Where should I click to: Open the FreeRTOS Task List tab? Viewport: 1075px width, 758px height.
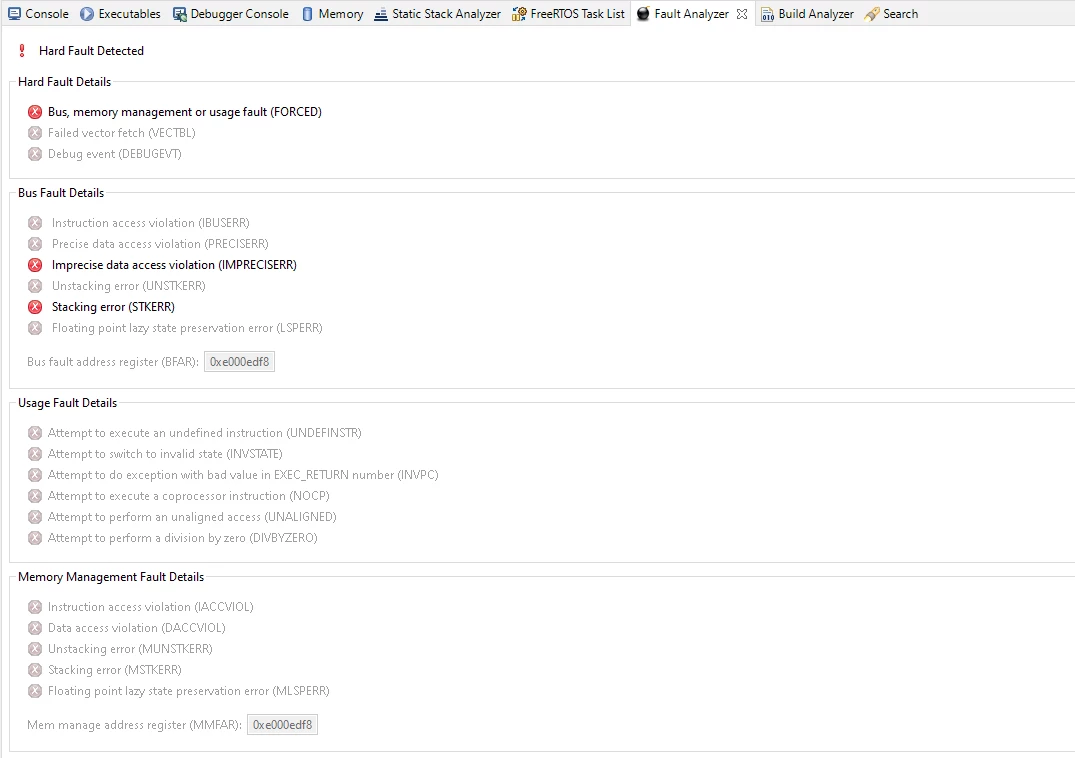click(568, 14)
